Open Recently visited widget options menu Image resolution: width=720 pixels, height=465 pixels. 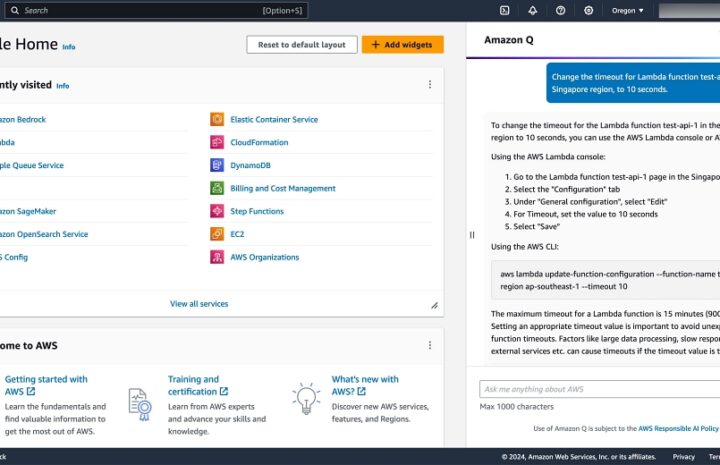(x=430, y=84)
